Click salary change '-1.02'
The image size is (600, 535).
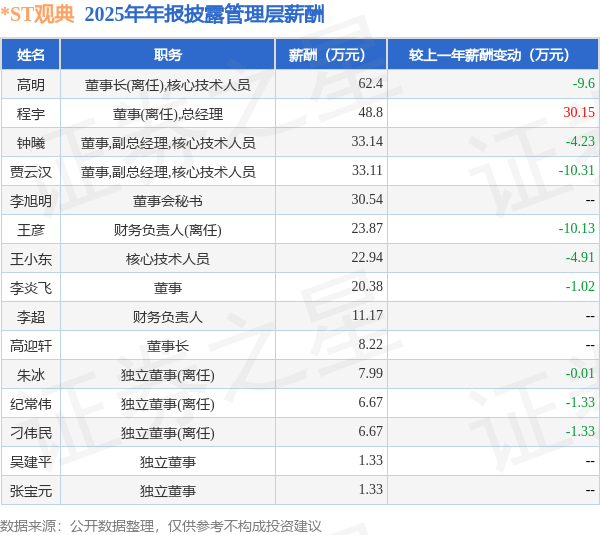click(580, 286)
